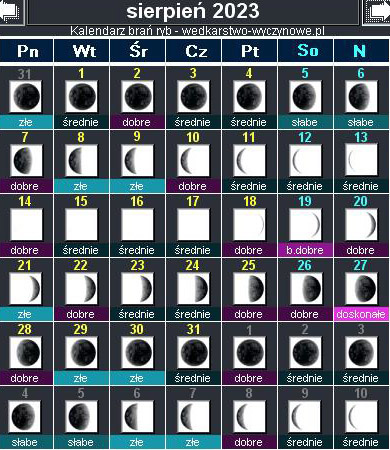Click 'dobre' rating under August 18
This screenshot has width=390, height=450.
pos(250,250)
